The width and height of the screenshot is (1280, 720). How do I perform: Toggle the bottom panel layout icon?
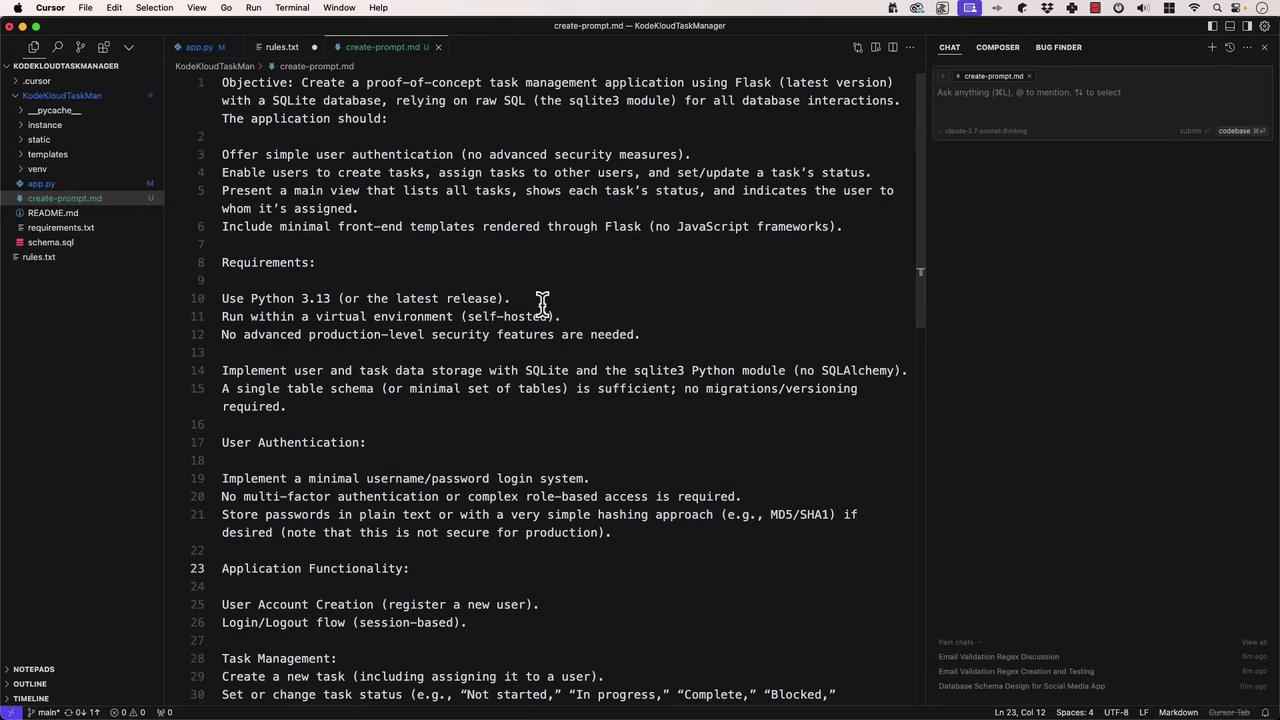1230,26
